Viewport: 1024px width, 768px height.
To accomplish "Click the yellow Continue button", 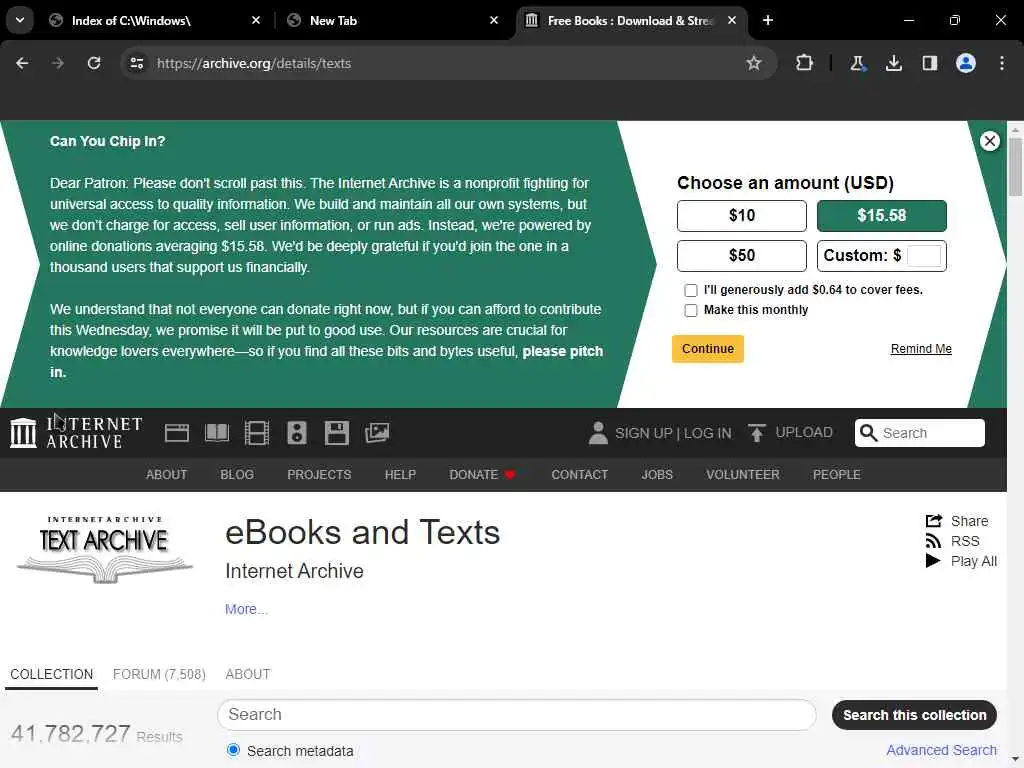I will (x=707, y=349).
